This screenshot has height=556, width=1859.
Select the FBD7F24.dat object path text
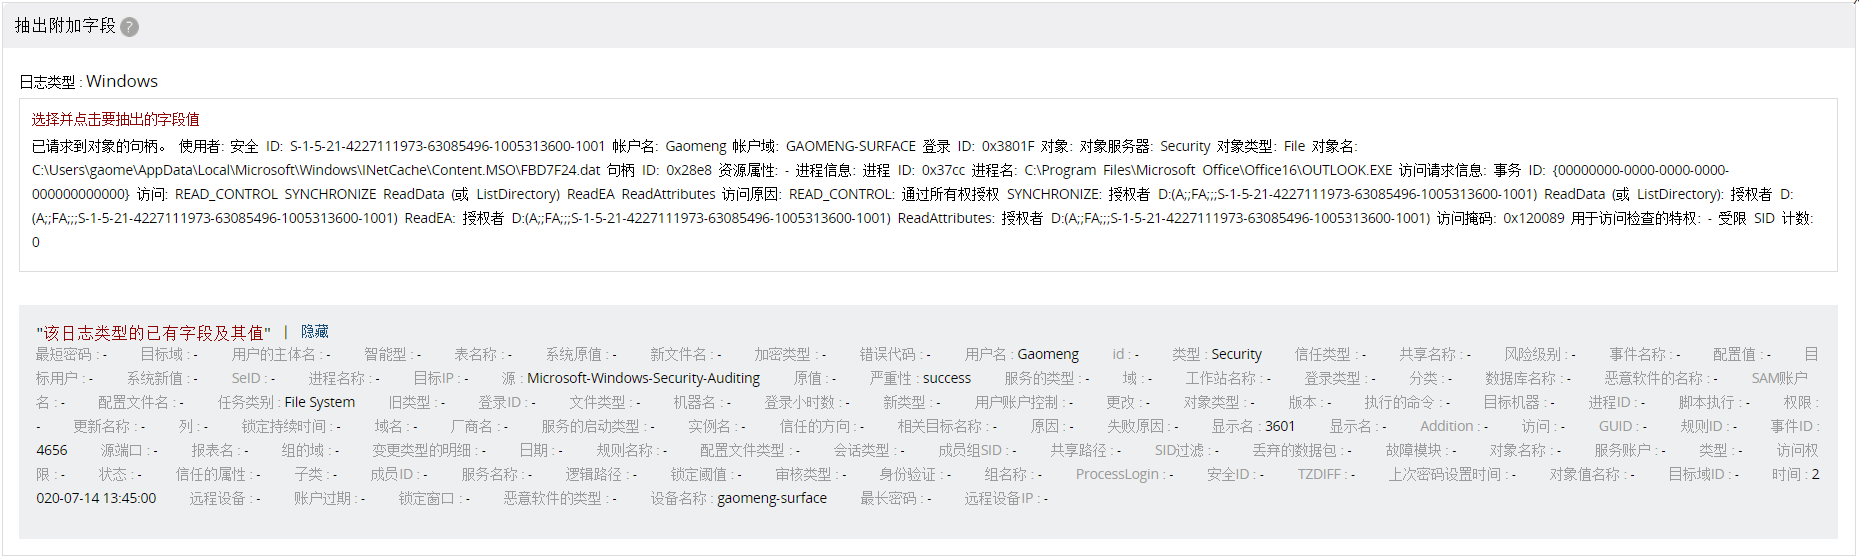pyautogui.click(x=316, y=170)
